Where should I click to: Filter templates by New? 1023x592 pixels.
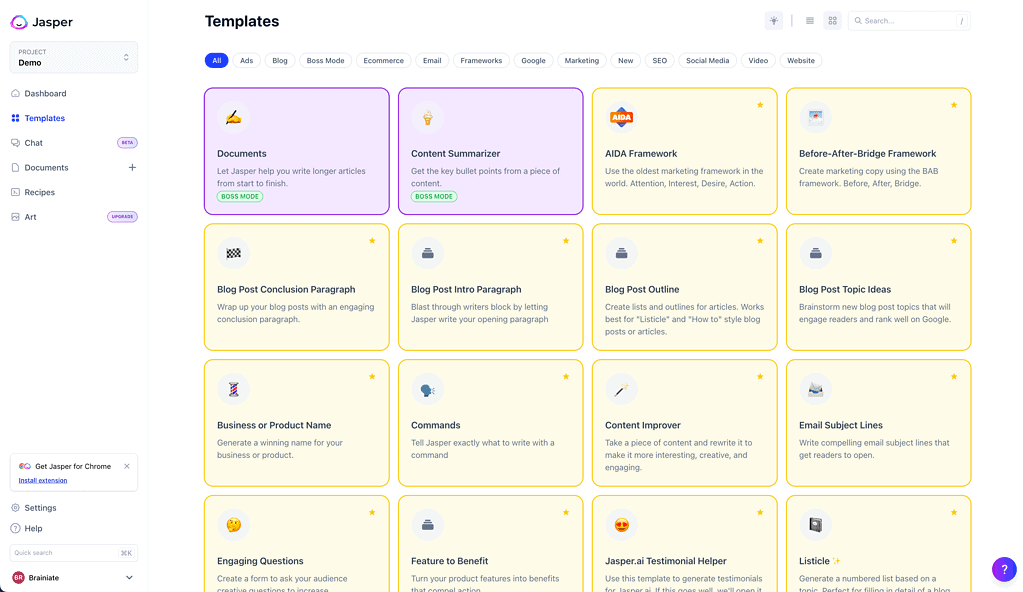[626, 61]
